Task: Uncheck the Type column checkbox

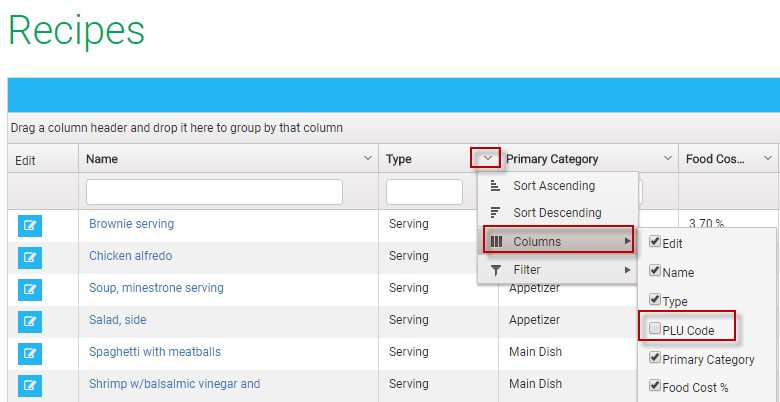Action: 655,301
